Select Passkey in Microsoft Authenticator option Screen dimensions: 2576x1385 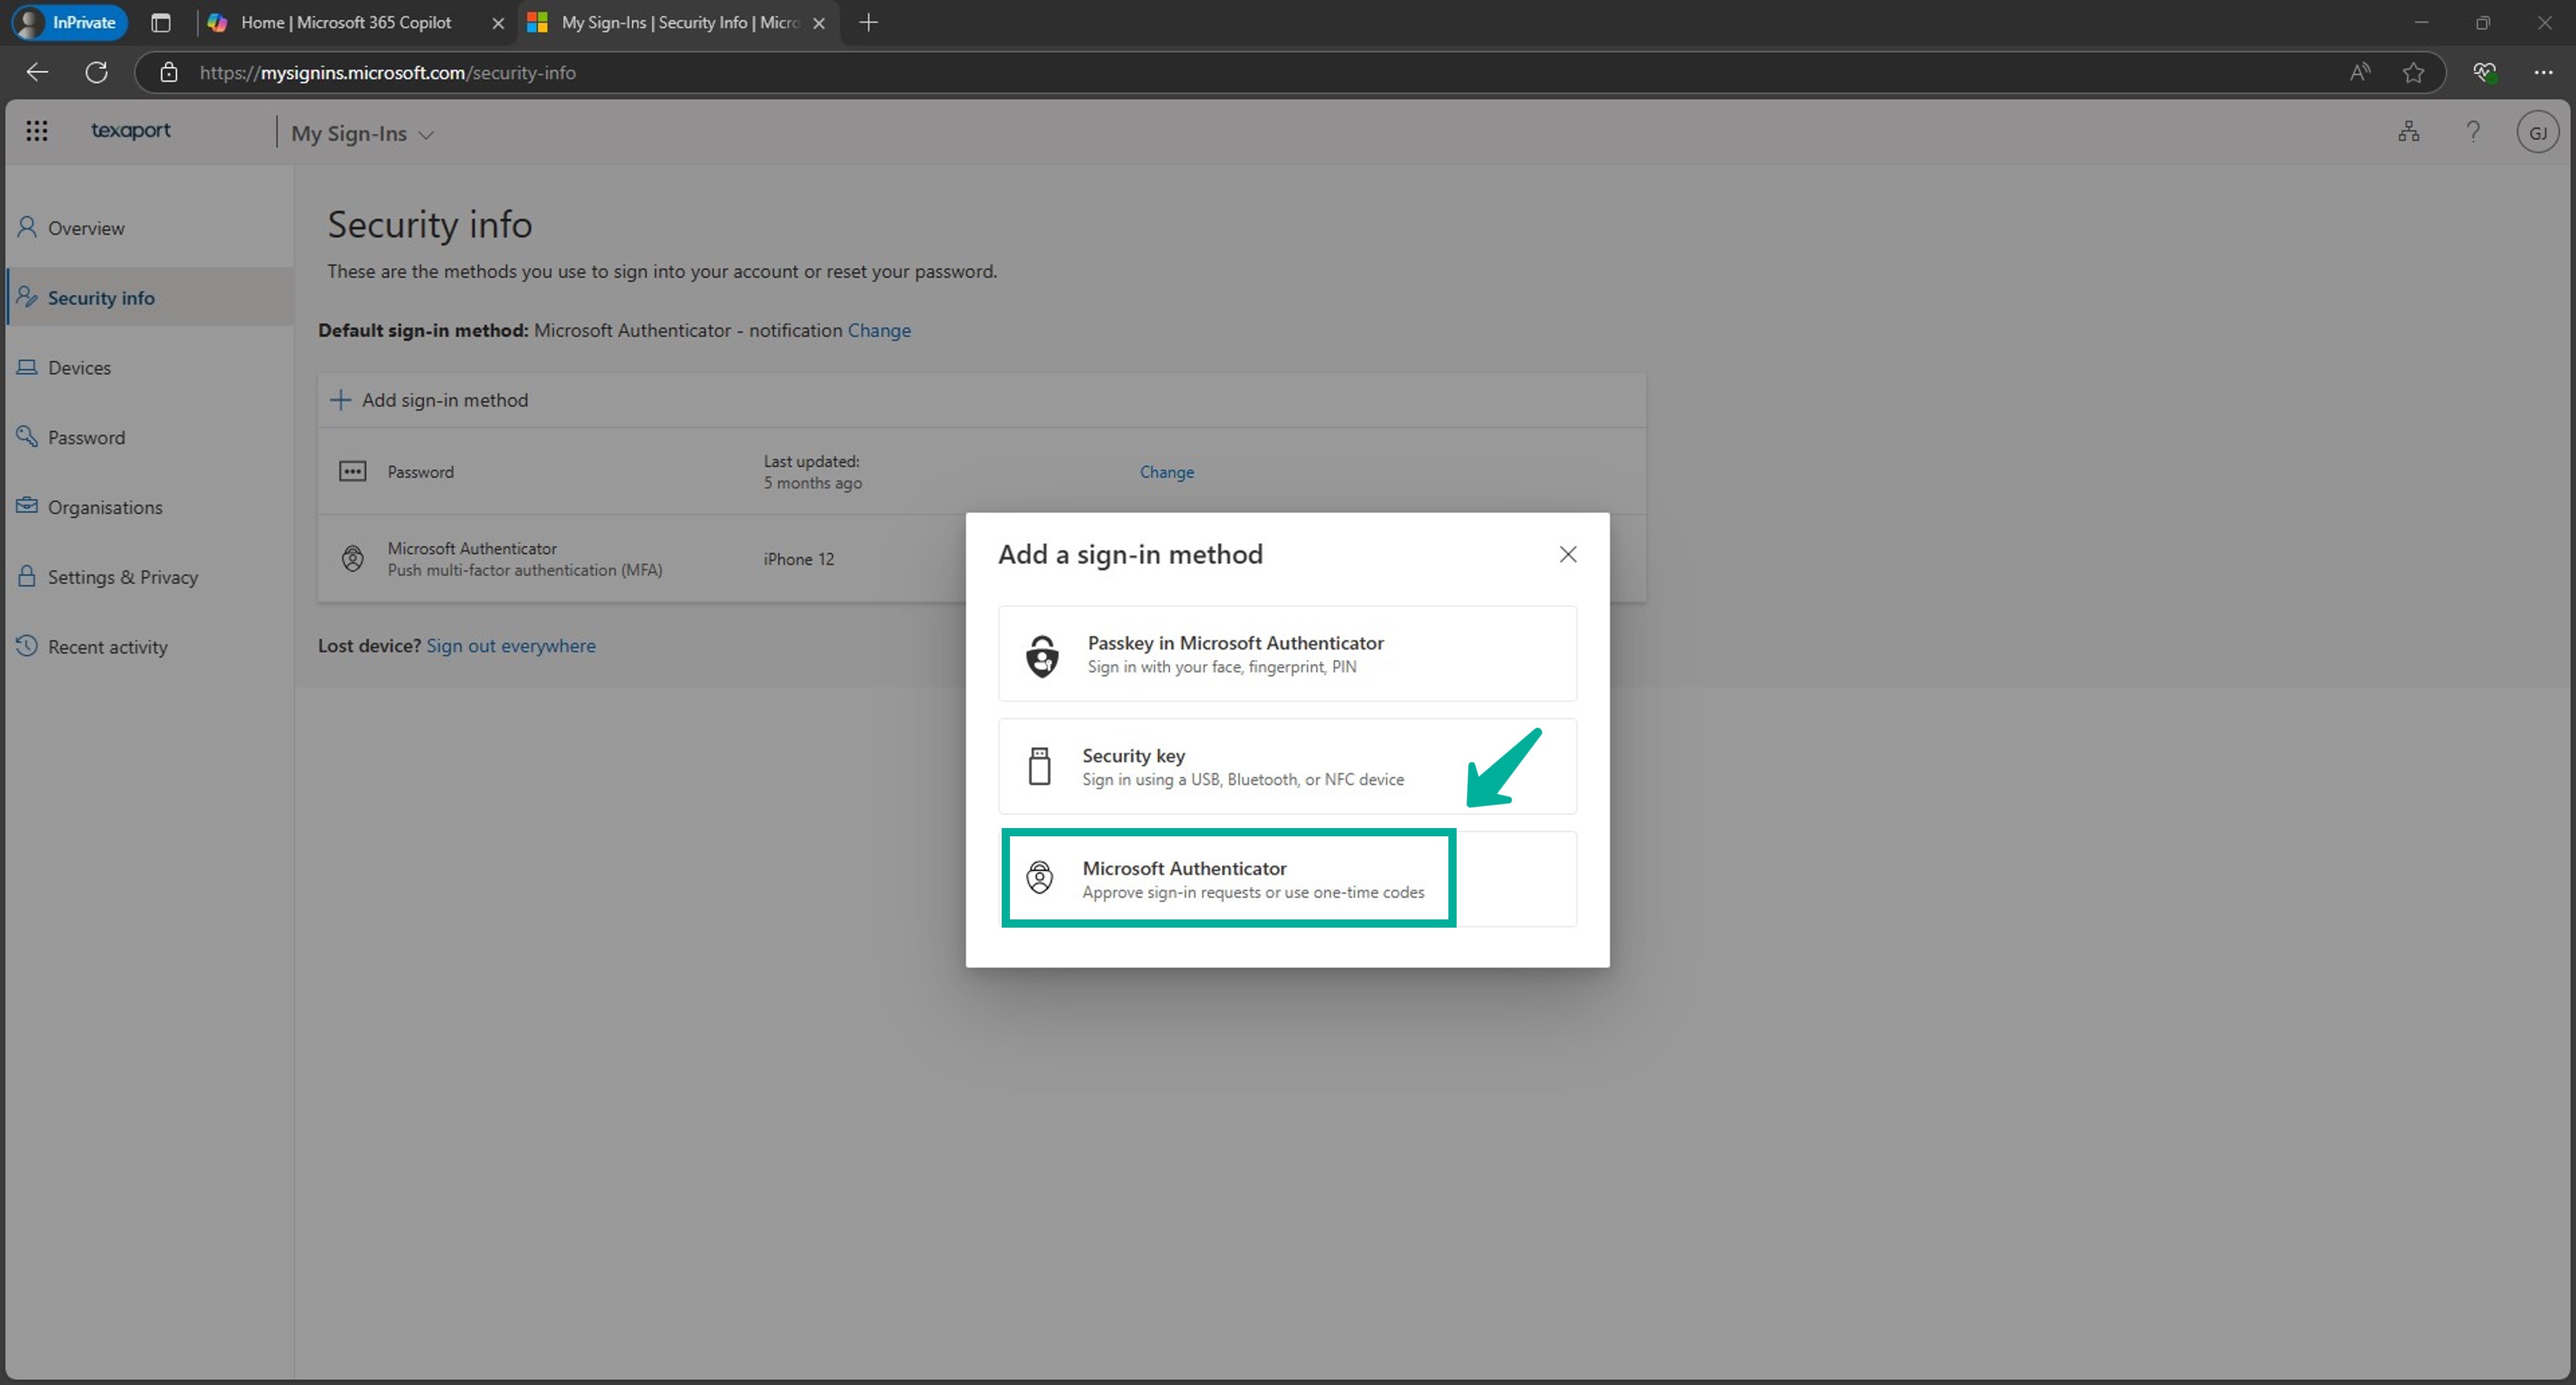click(x=1287, y=653)
